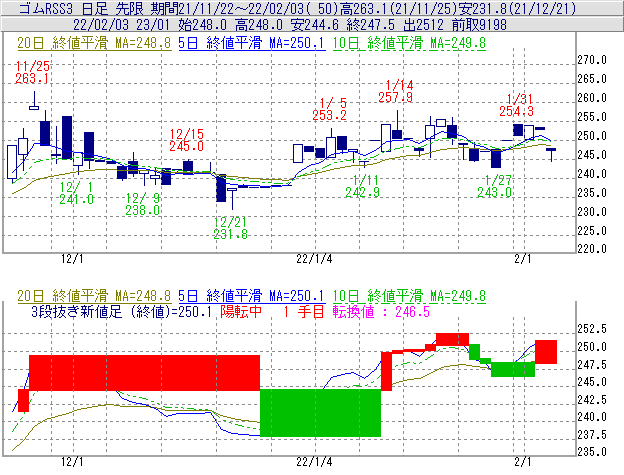624x475 pixels.
Task: Click the 1/27 243.0 low label
Action: (x=494, y=186)
